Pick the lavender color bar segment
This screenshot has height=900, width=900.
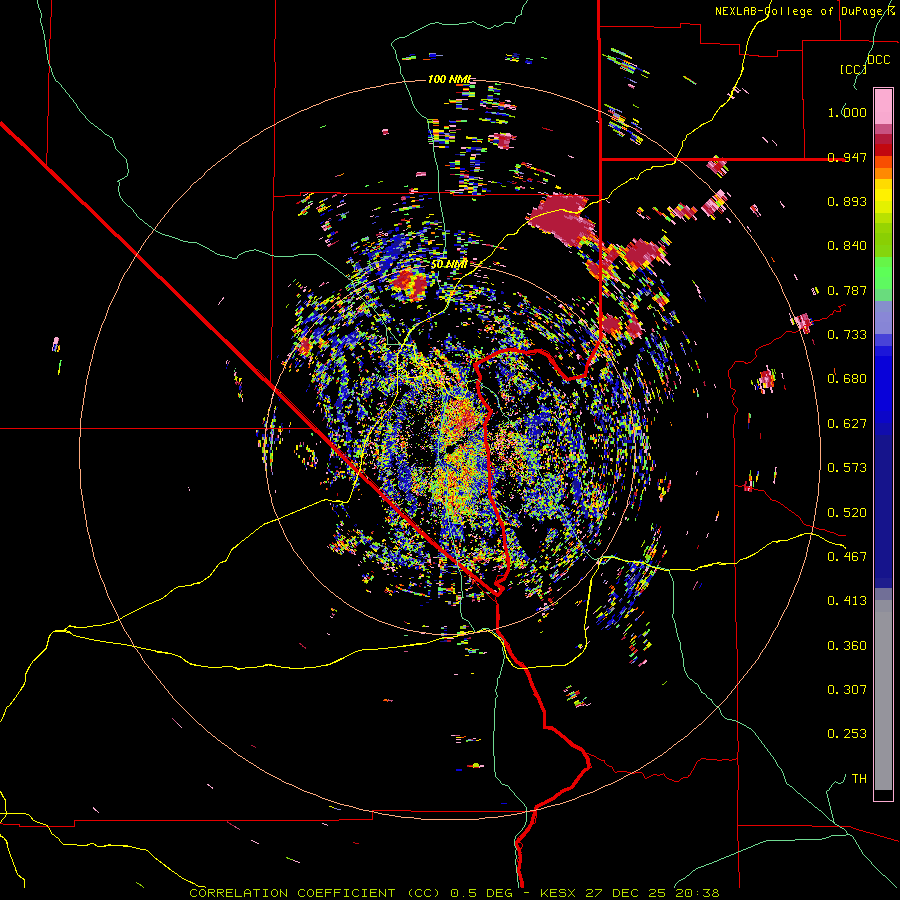coord(883,317)
